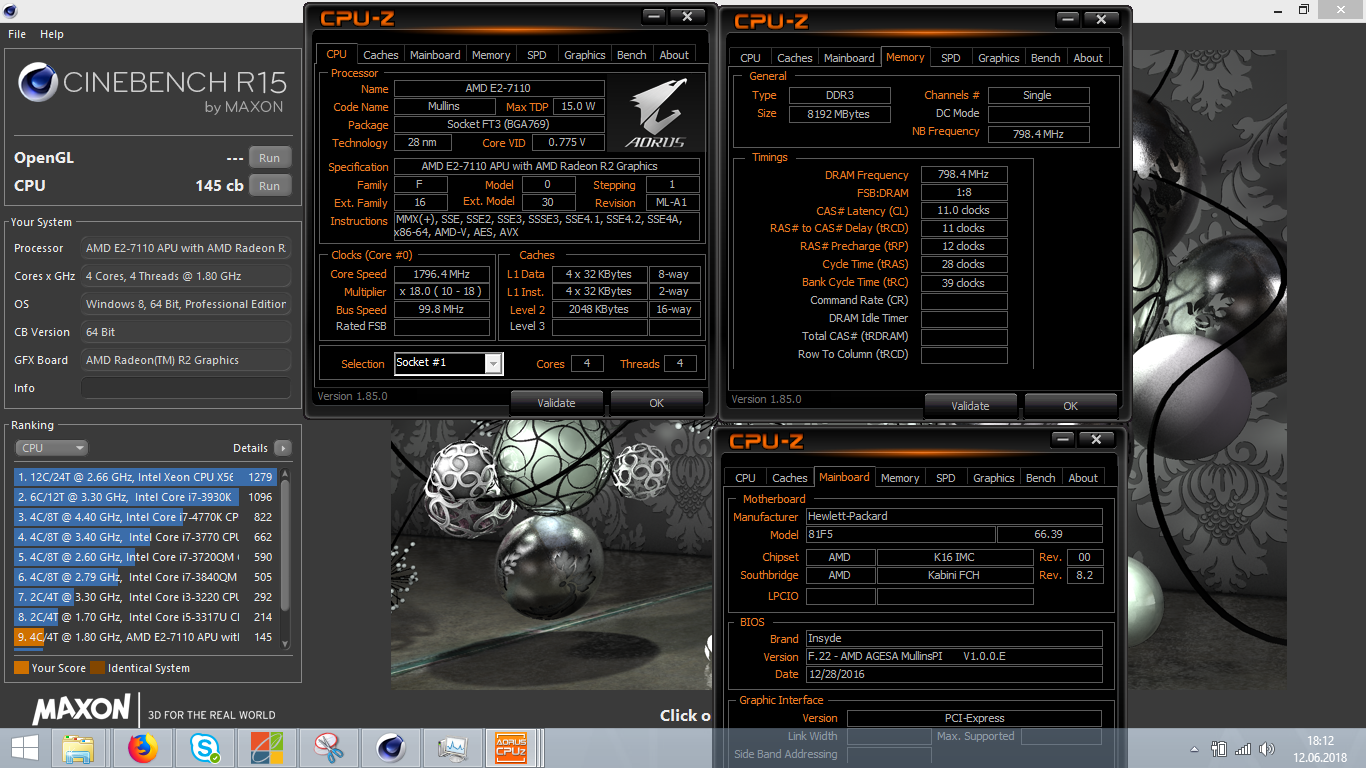Open Task Manager monitor taskbar icon
This screenshot has height=768, width=1366.
453,748
